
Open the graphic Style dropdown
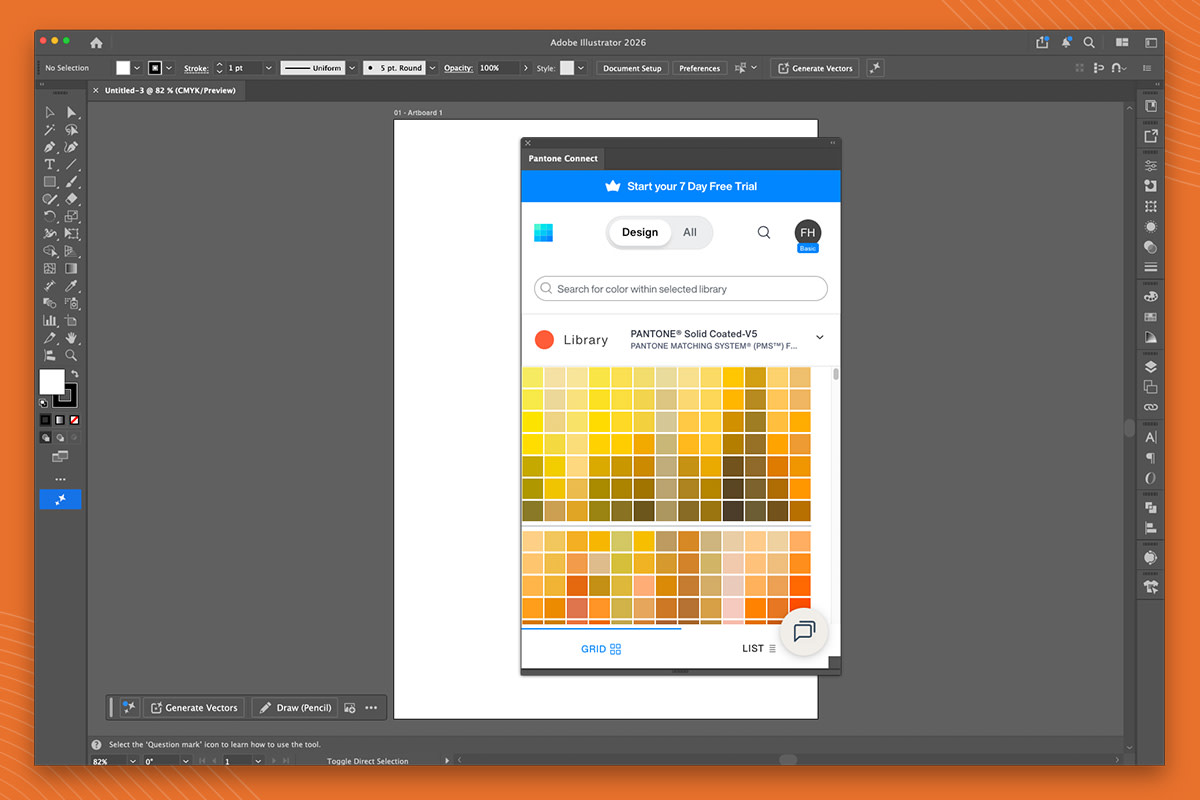[582, 68]
